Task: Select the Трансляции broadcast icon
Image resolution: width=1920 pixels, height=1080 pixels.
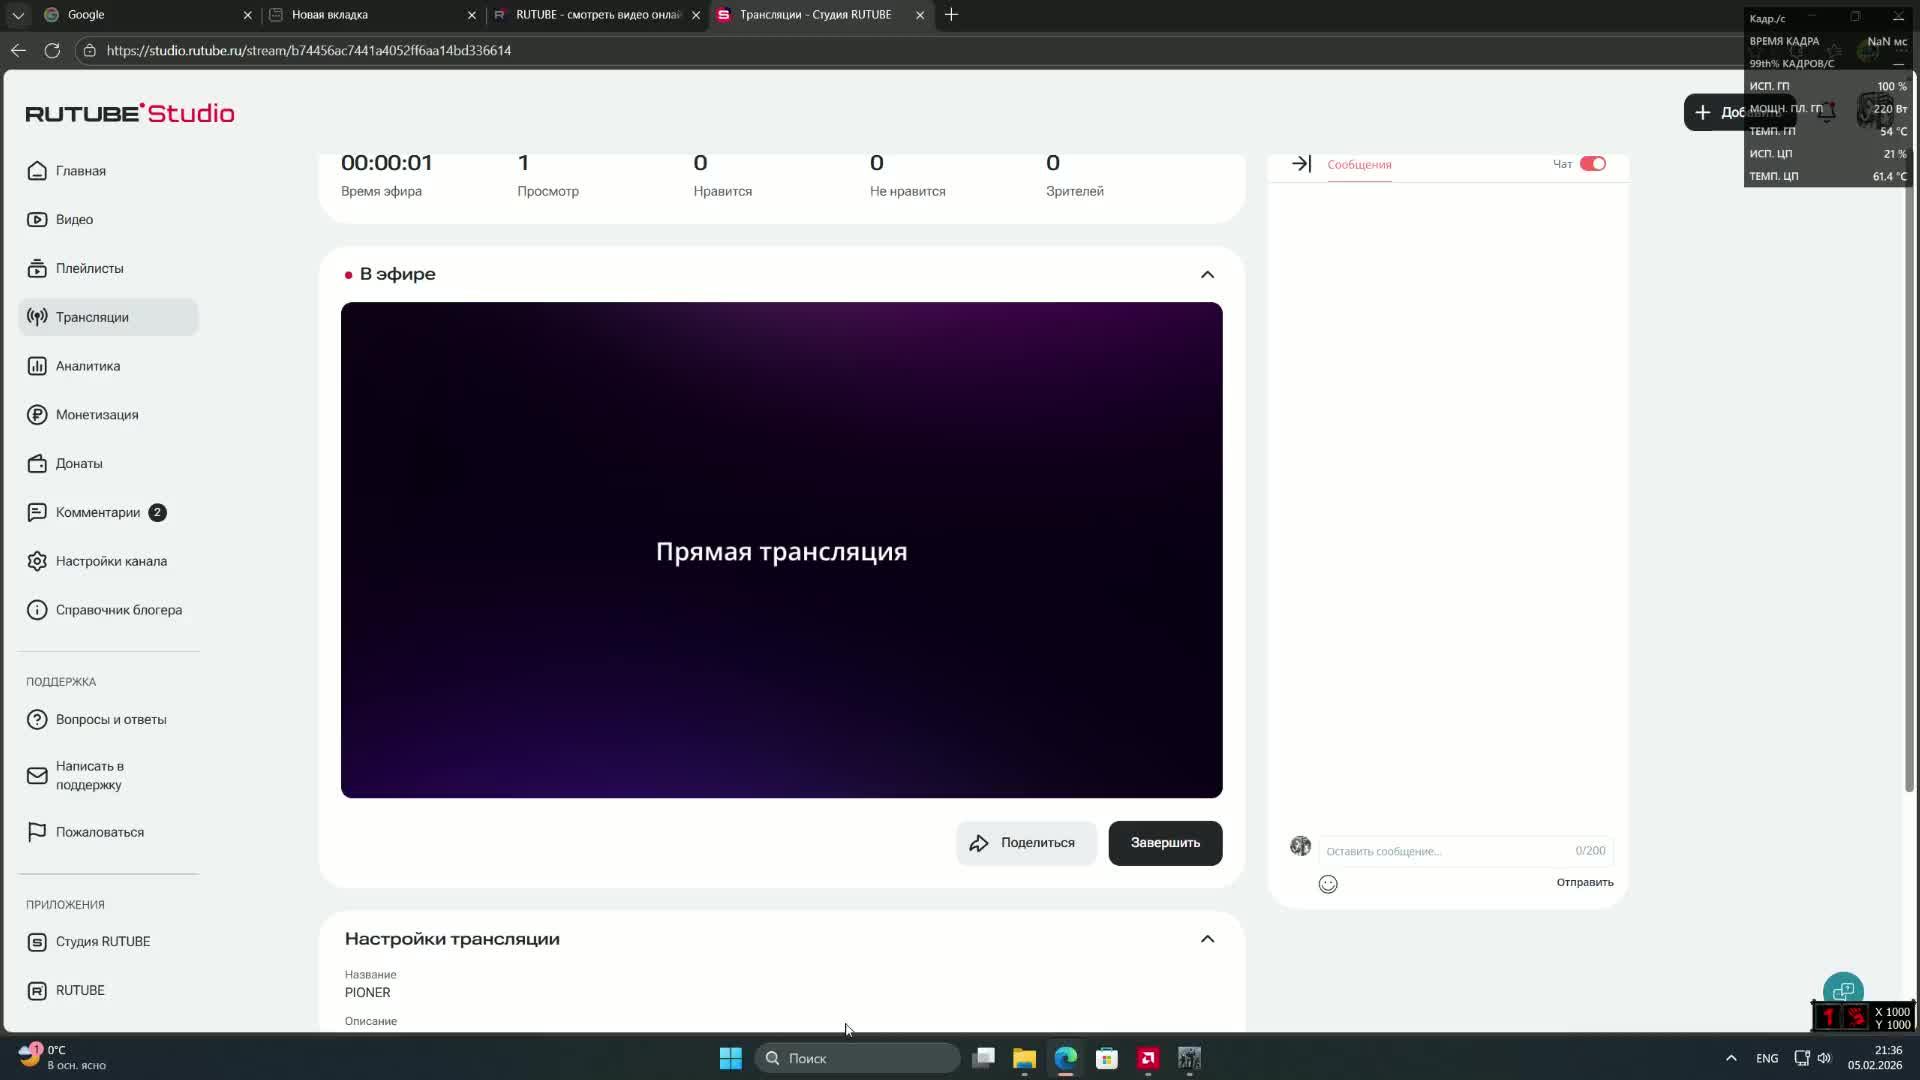Action: pyautogui.click(x=37, y=317)
